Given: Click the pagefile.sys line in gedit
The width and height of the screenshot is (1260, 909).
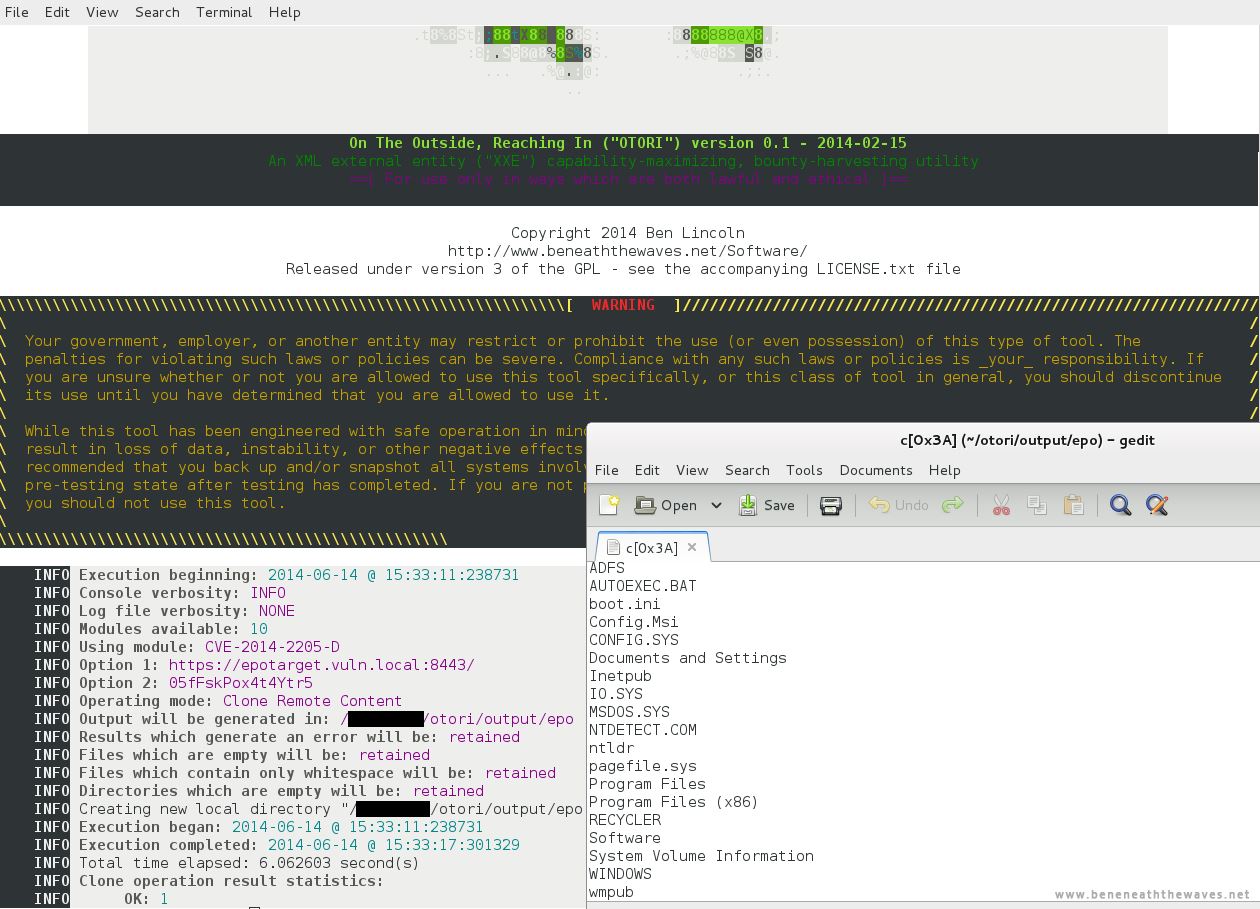Looking at the screenshot, I should click(x=643, y=766).
